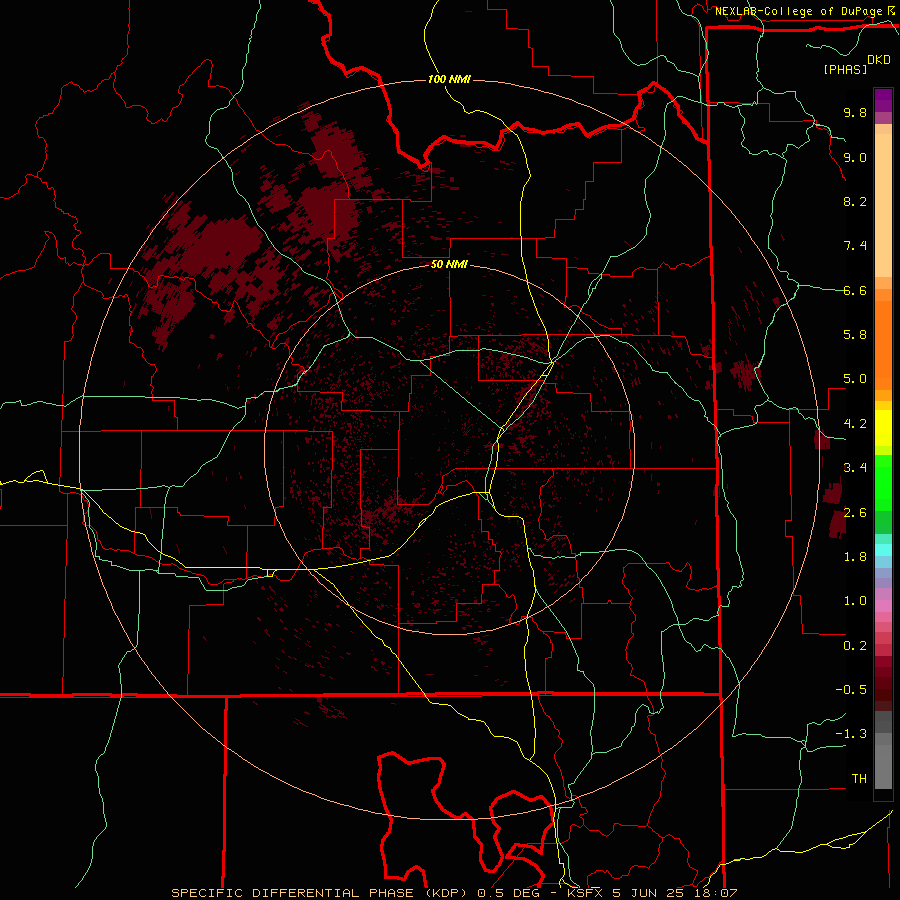The width and height of the screenshot is (900, 900).
Task: Select the 7.4 legend value
Action: tap(855, 246)
